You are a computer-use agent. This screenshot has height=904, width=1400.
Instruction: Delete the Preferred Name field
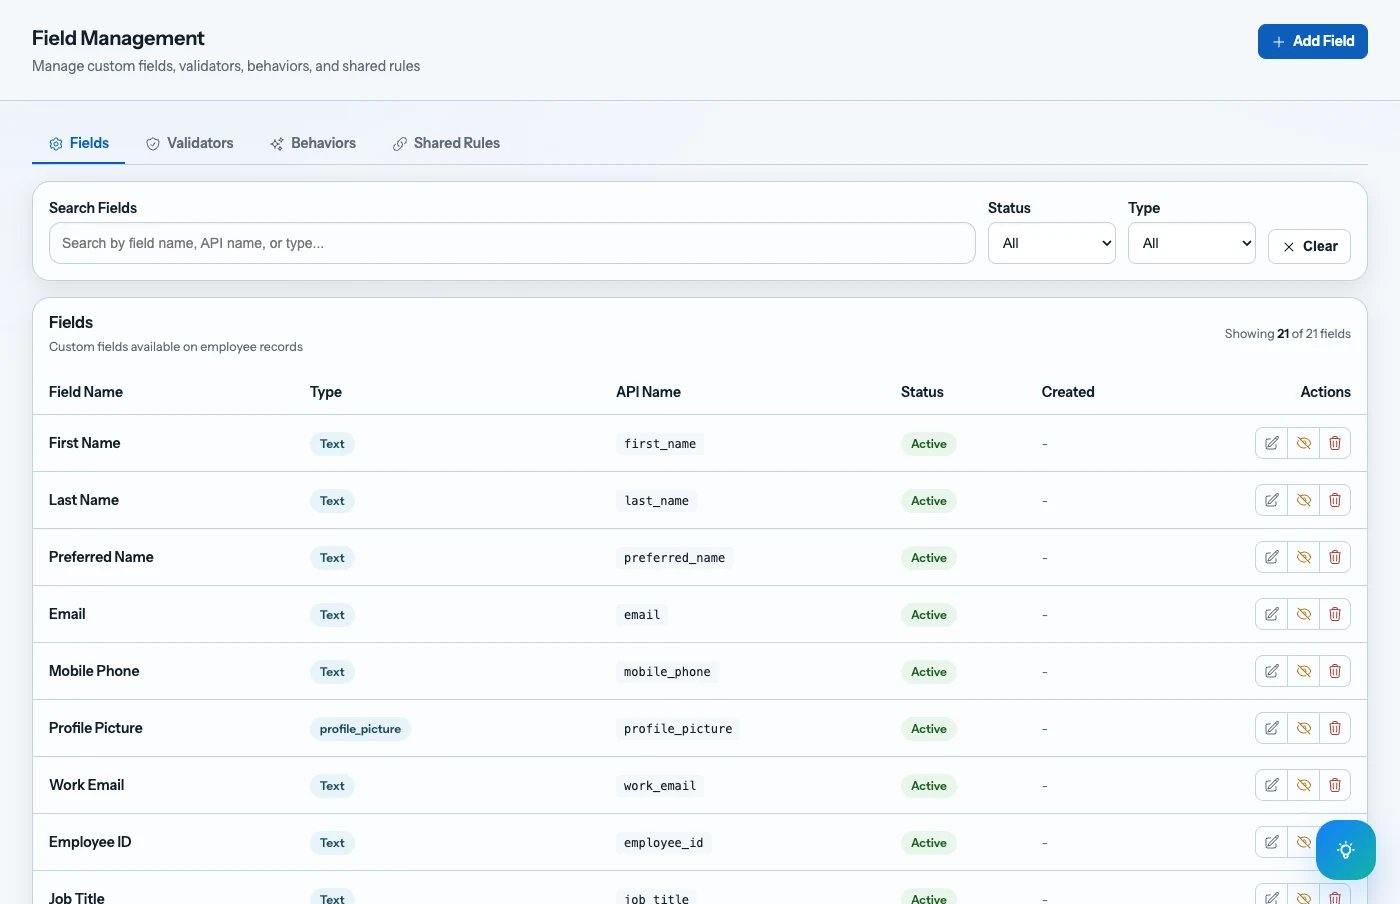point(1335,557)
